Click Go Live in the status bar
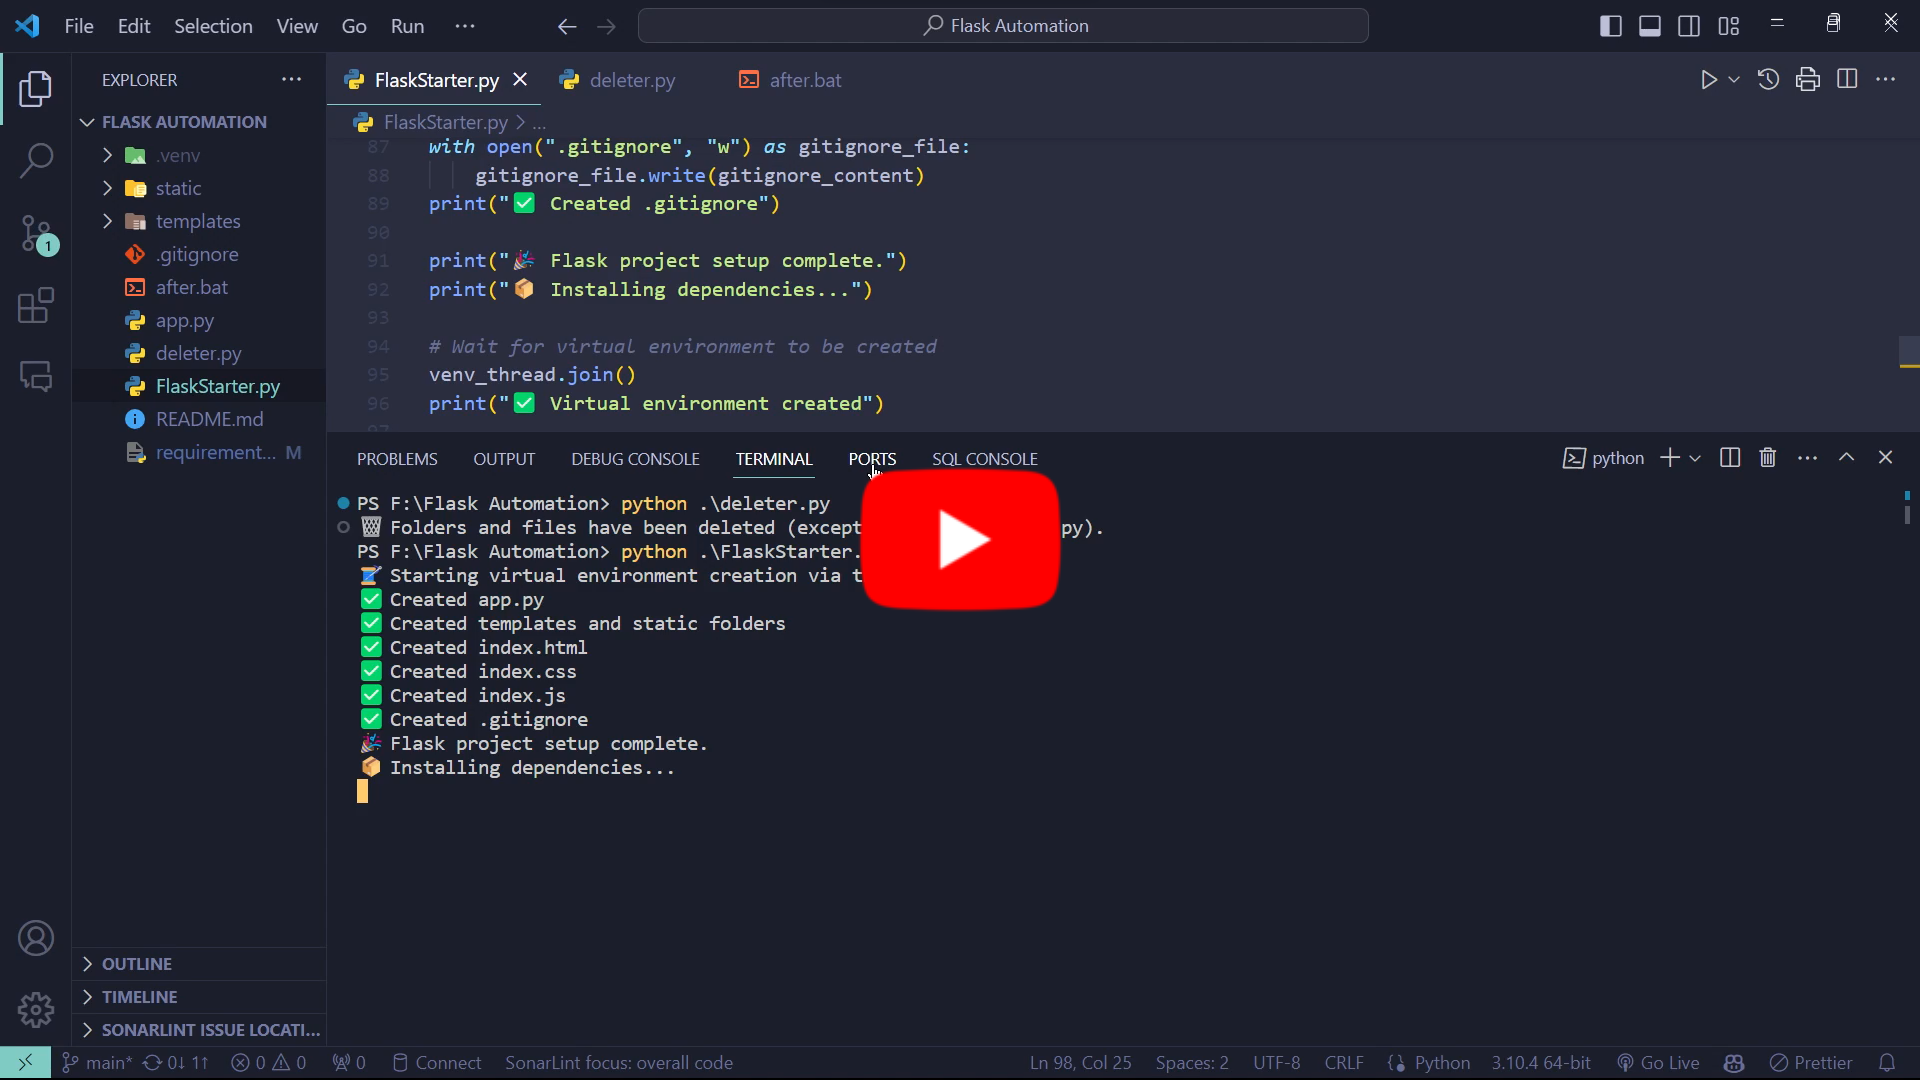Screen dimensions: 1920x1080 coord(1658,1063)
